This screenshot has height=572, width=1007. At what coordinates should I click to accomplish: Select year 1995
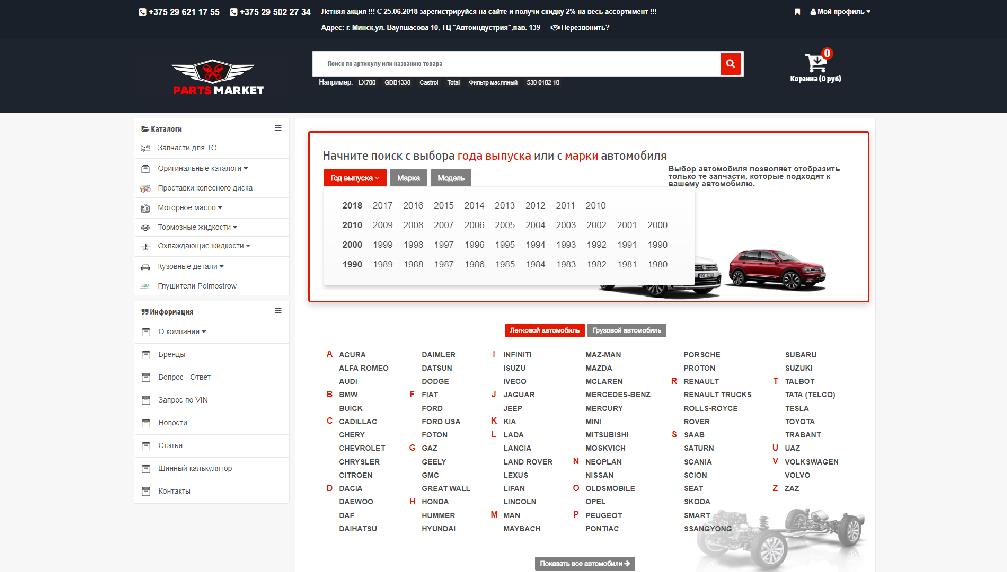(505, 245)
